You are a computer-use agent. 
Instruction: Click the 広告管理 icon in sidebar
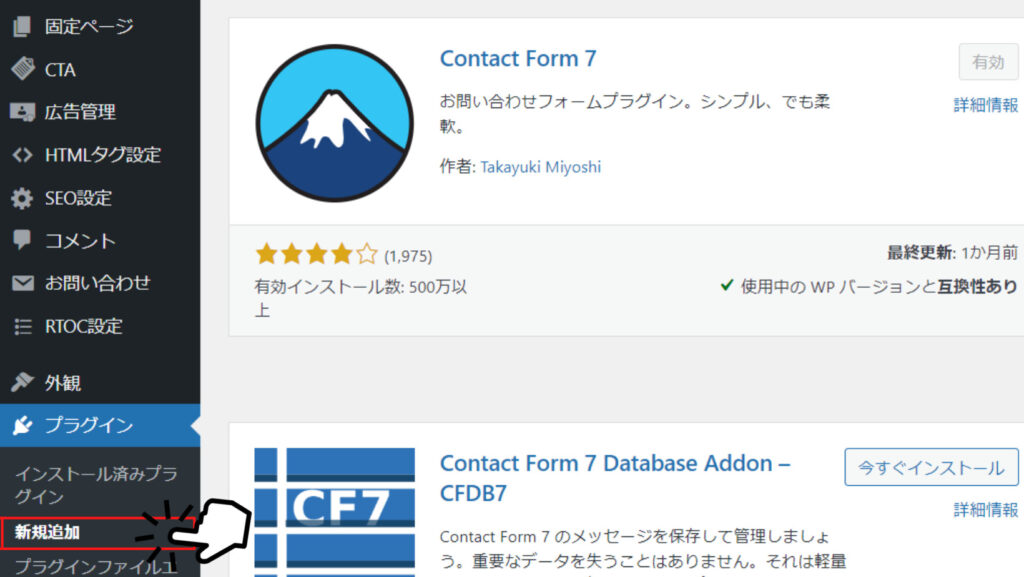tap(22, 112)
